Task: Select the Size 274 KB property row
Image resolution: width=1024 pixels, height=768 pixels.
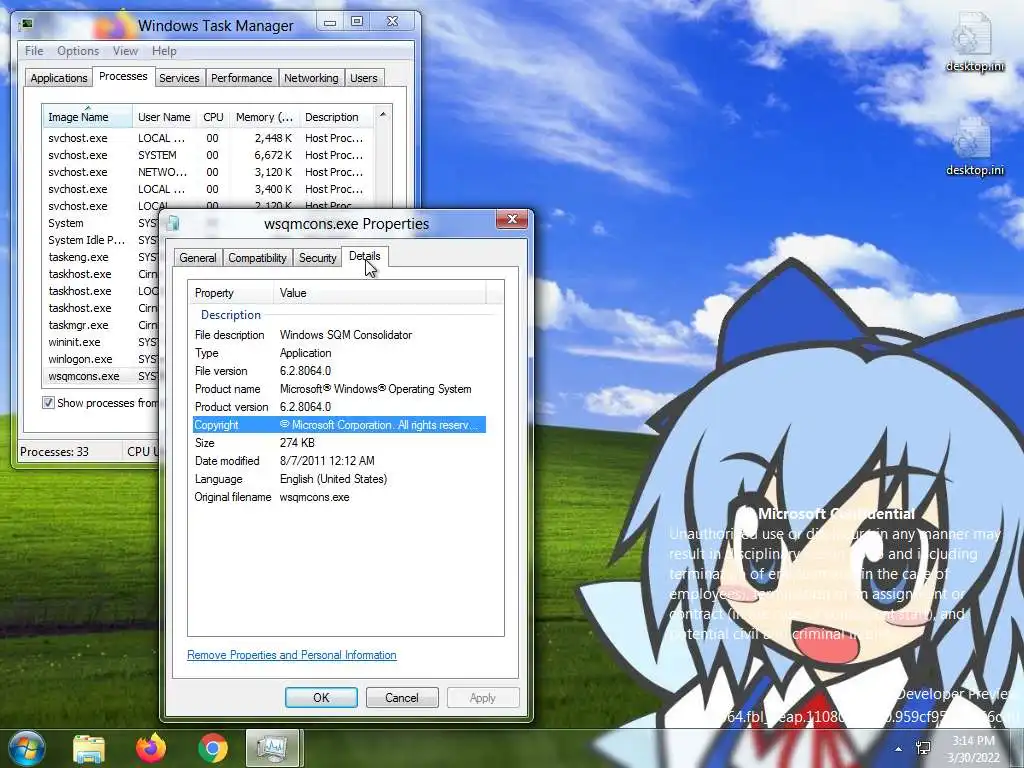Action: [339, 443]
